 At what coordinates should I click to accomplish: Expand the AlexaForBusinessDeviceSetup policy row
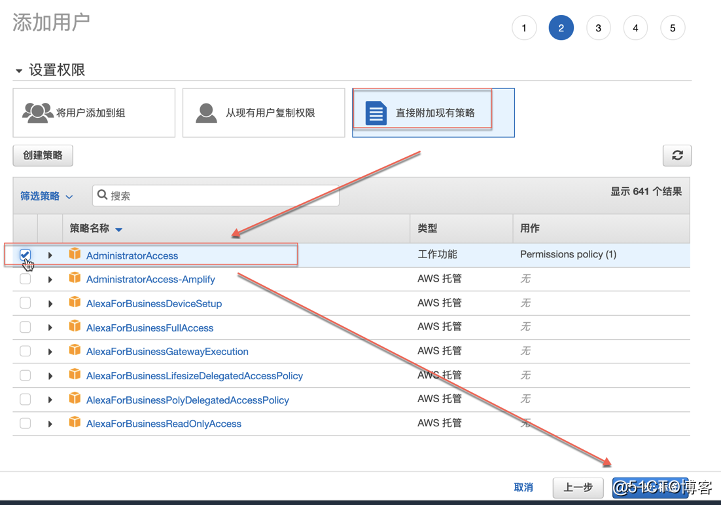tap(50, 304)
